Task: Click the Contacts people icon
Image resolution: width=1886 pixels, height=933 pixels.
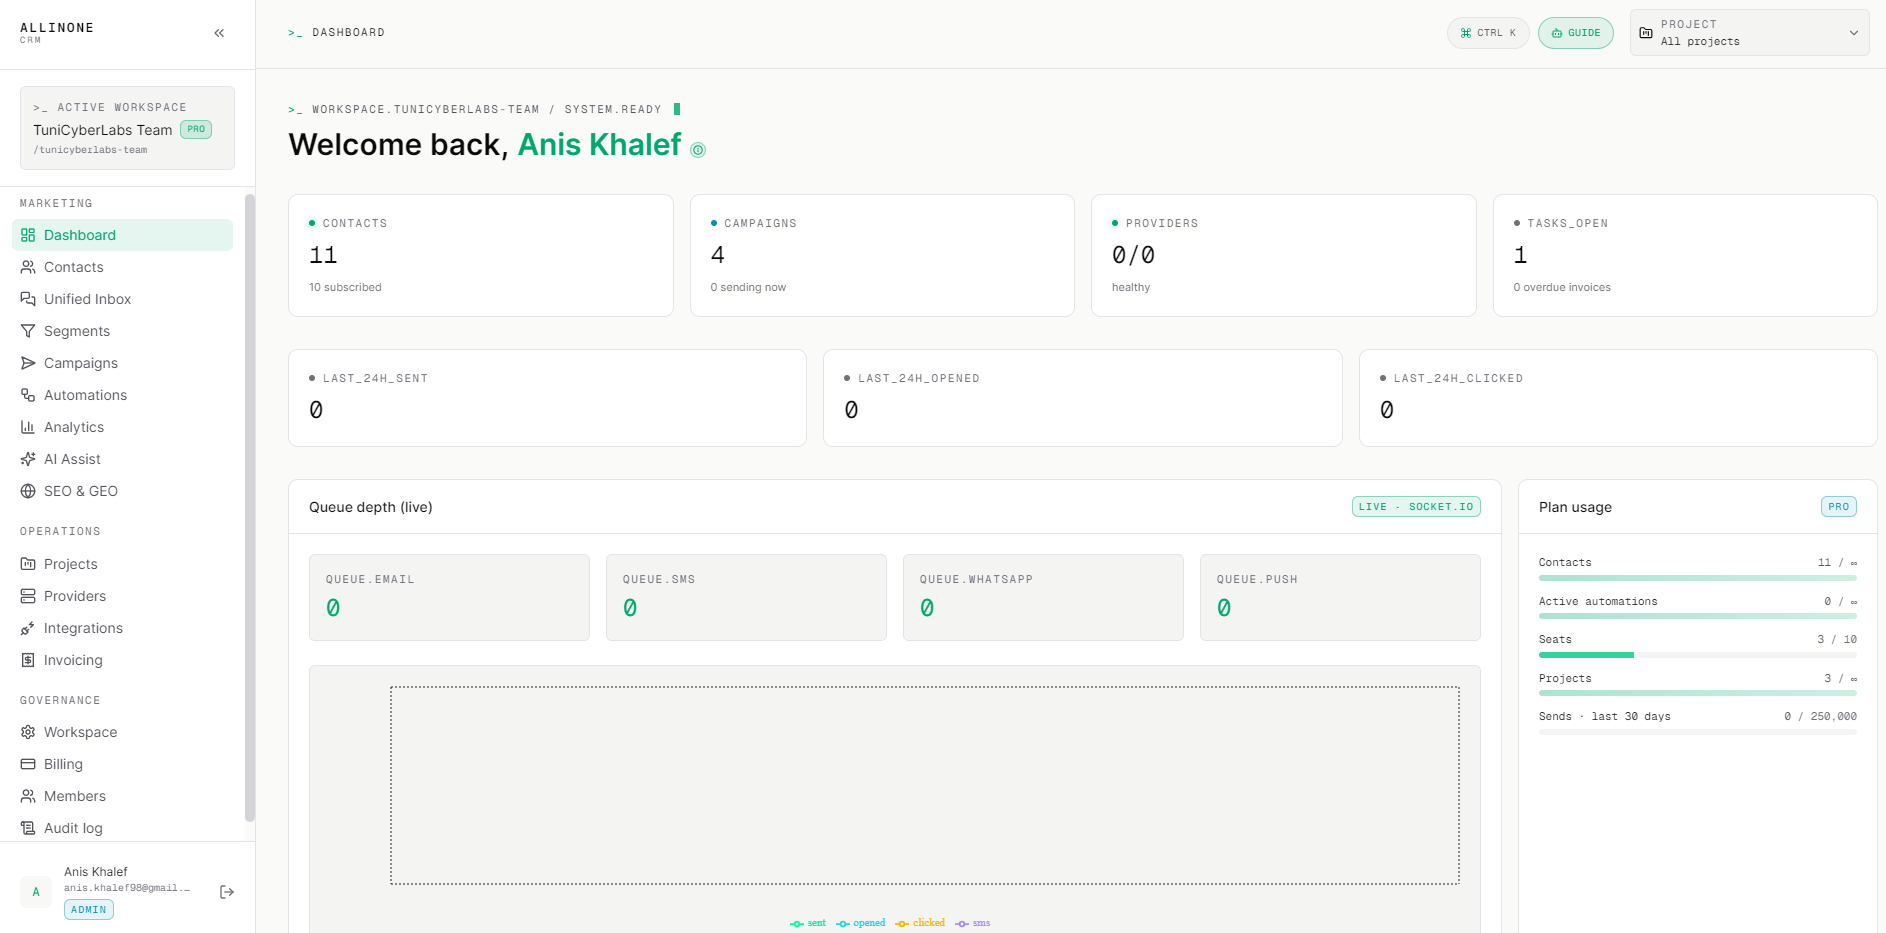Action: [x=28, y=267]
